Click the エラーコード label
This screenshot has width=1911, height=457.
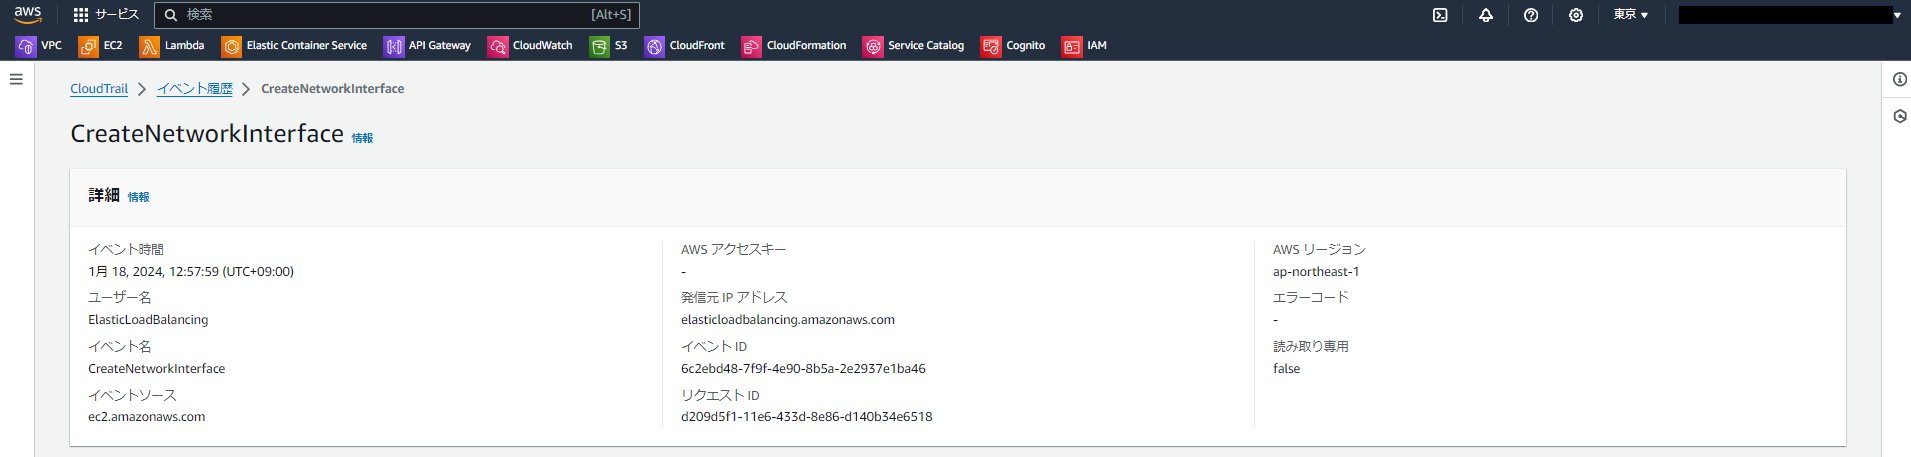[x=1311, y=298]
